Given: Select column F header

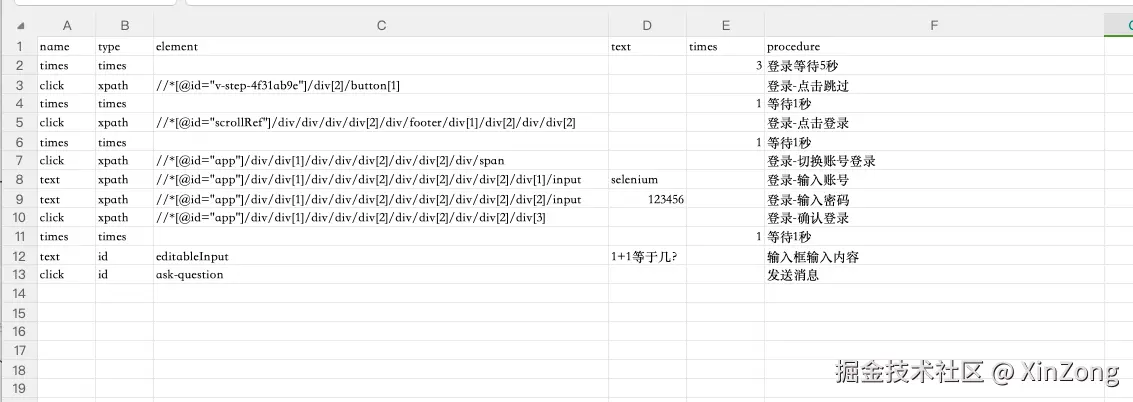Looking at the screenshot, I should (x=933, y=25).
